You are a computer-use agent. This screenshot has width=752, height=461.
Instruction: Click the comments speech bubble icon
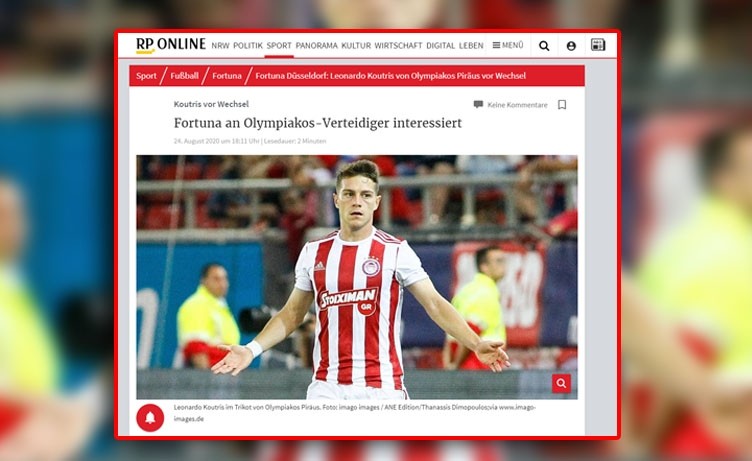point(478,105)
